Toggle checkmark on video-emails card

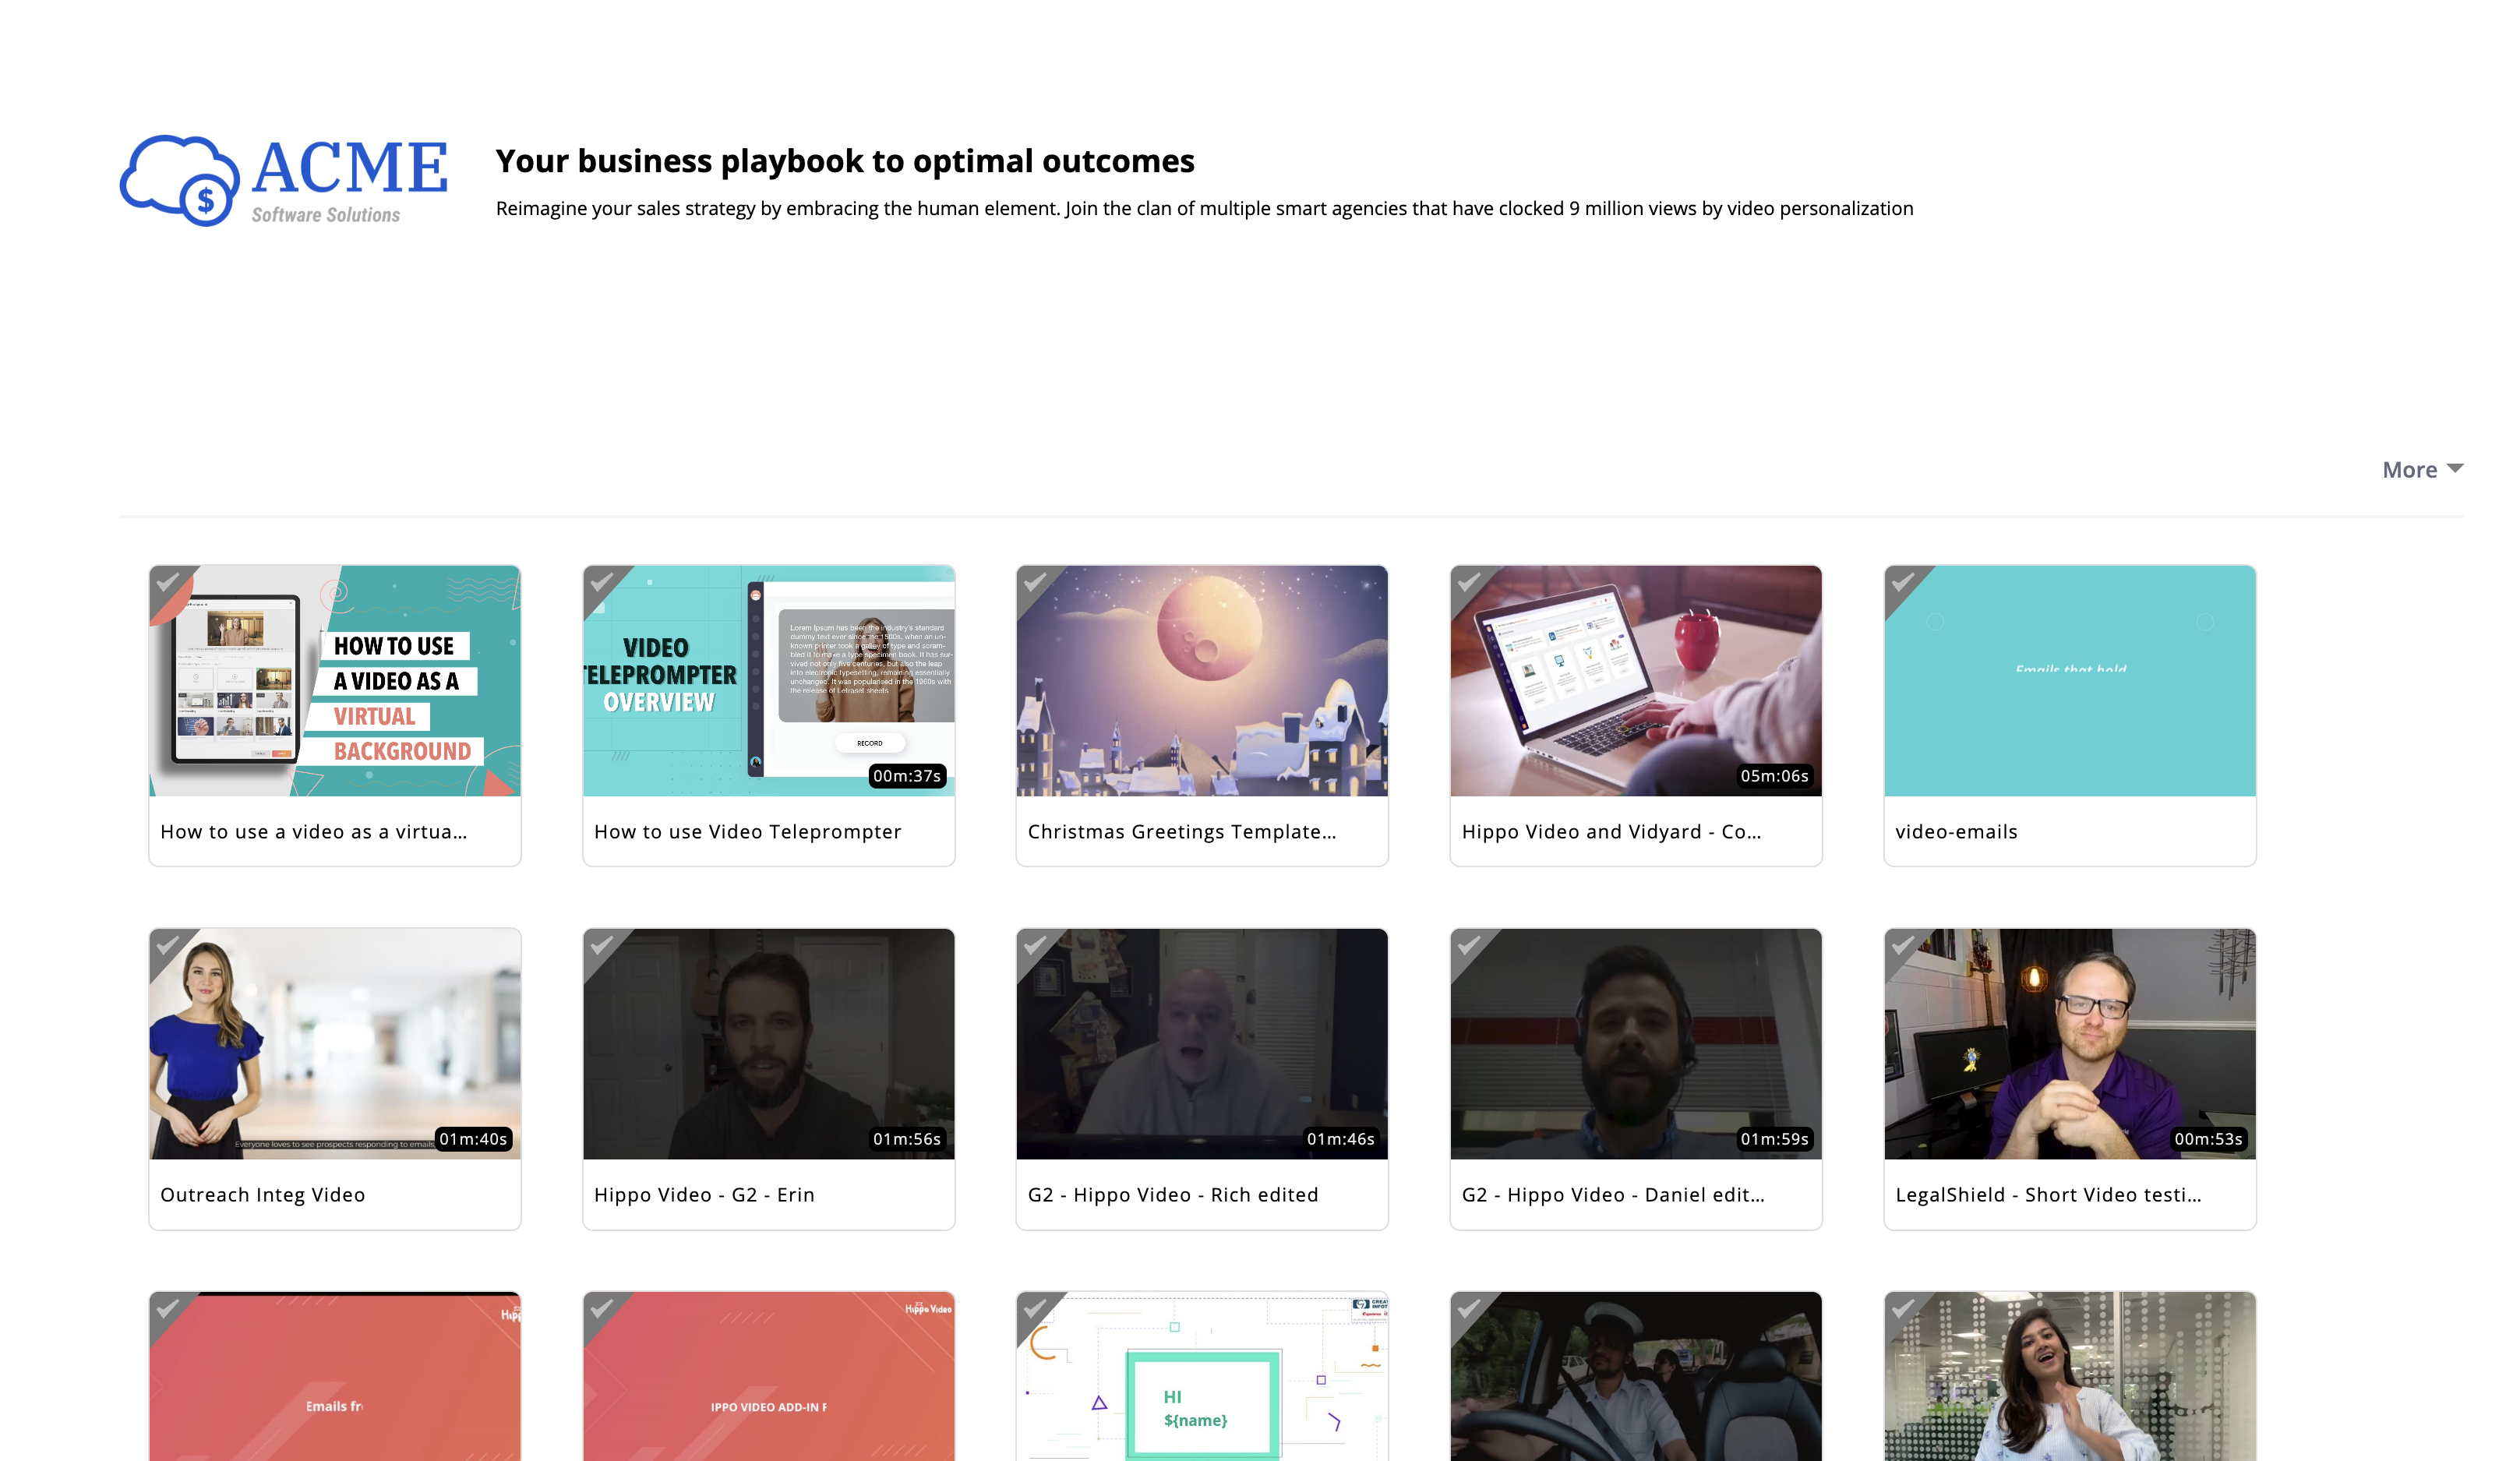tap(1903, 582)
